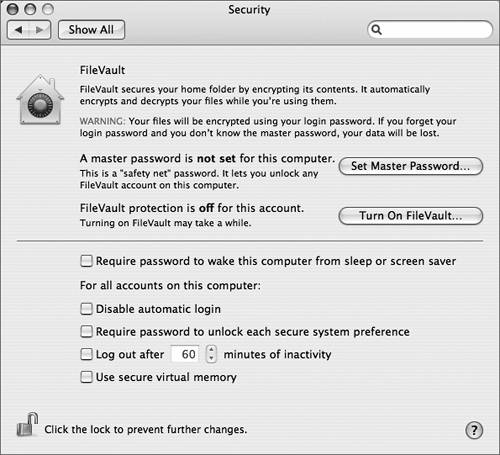Click the forward arrow in toolbar
The image size is (500, 455).
coord(40,30)
